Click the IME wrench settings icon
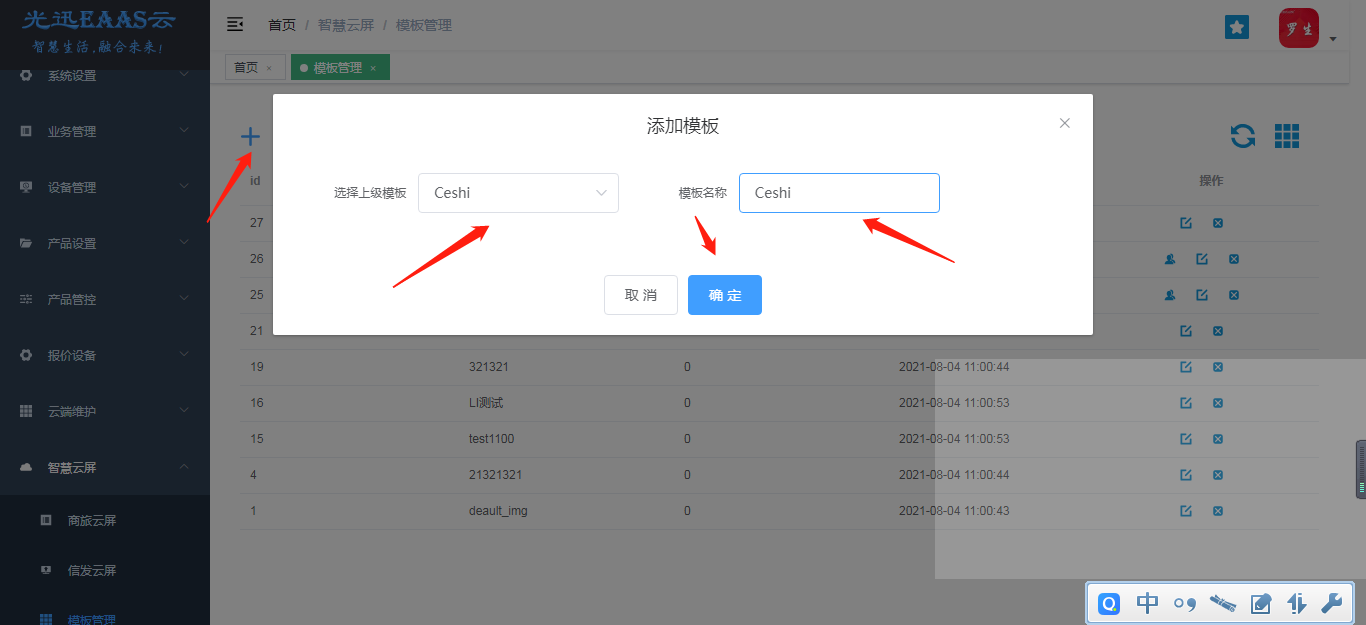 point(1331,603)
